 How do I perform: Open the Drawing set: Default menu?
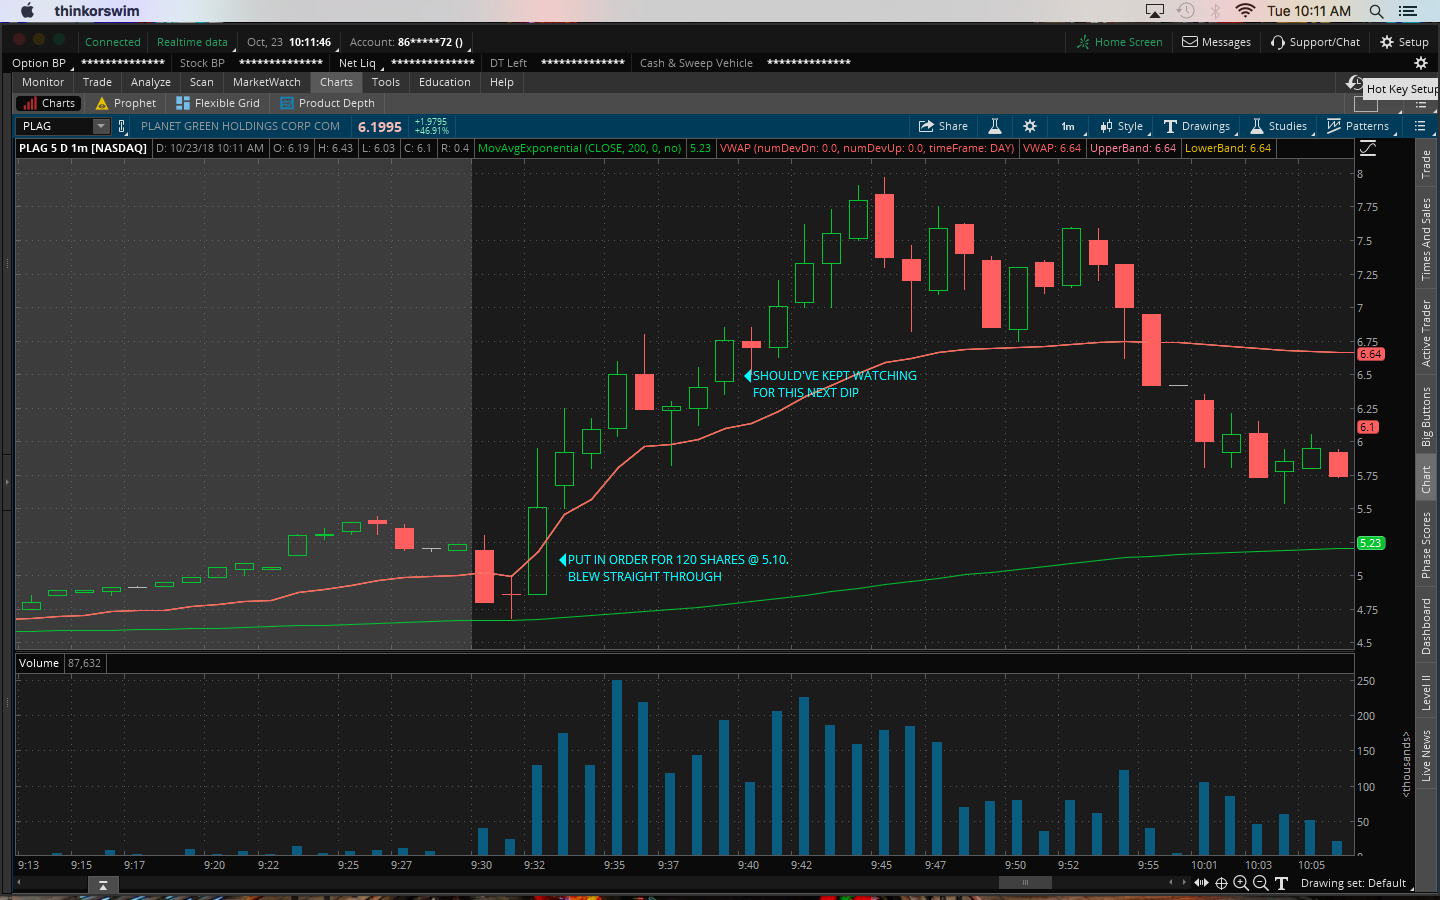(1357, 883)
